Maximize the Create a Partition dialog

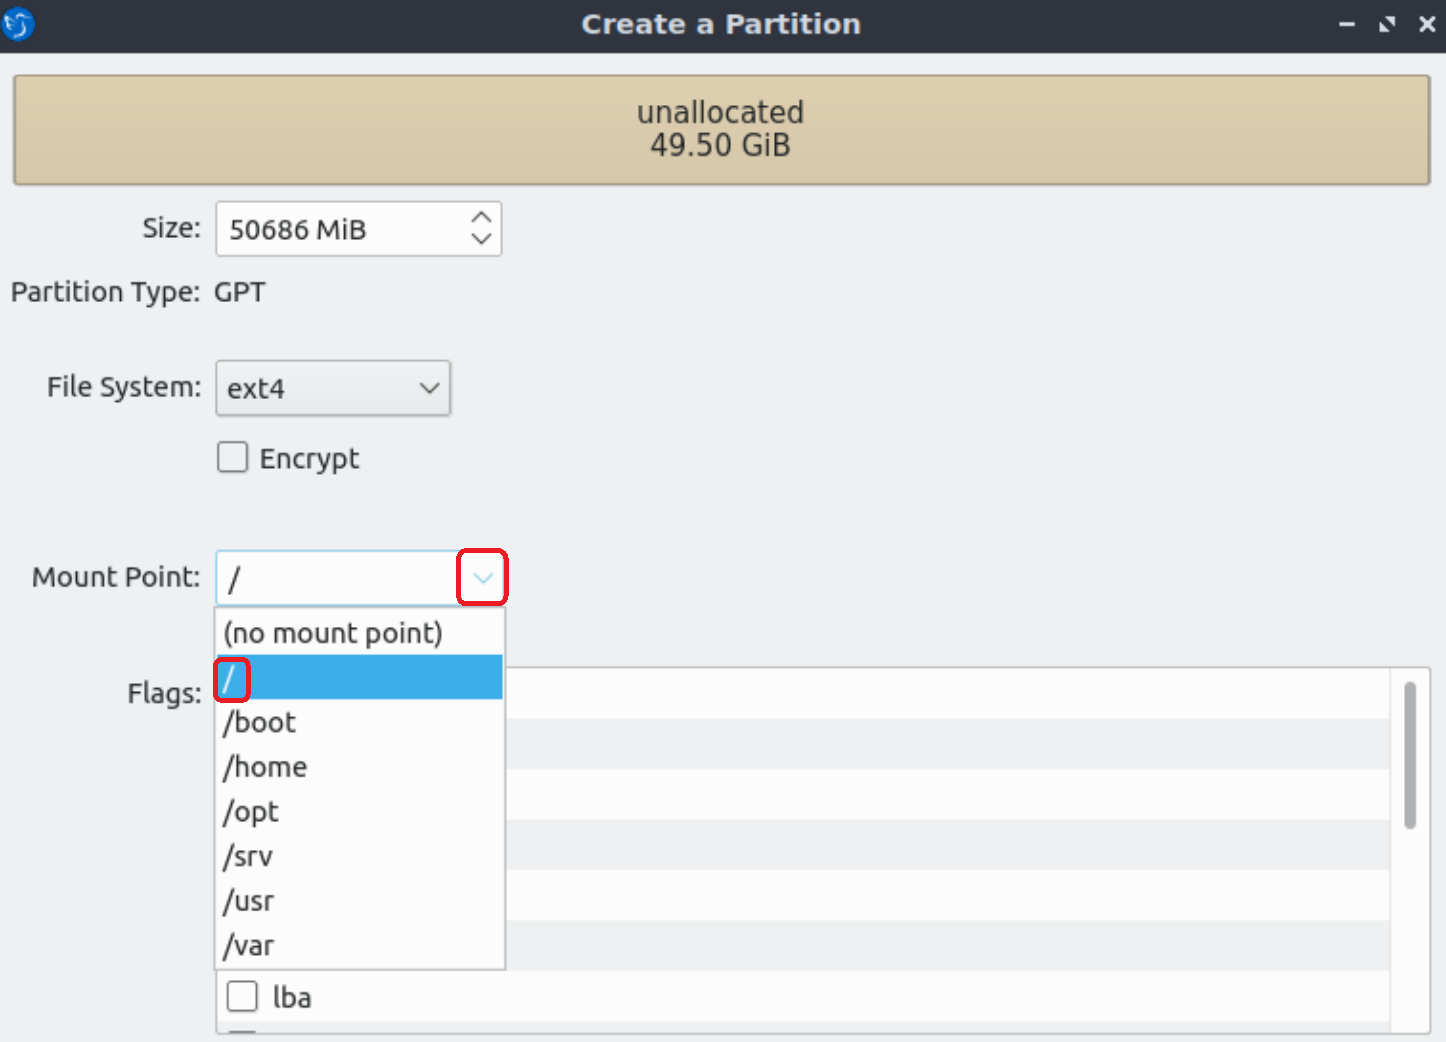[1387, 24]
